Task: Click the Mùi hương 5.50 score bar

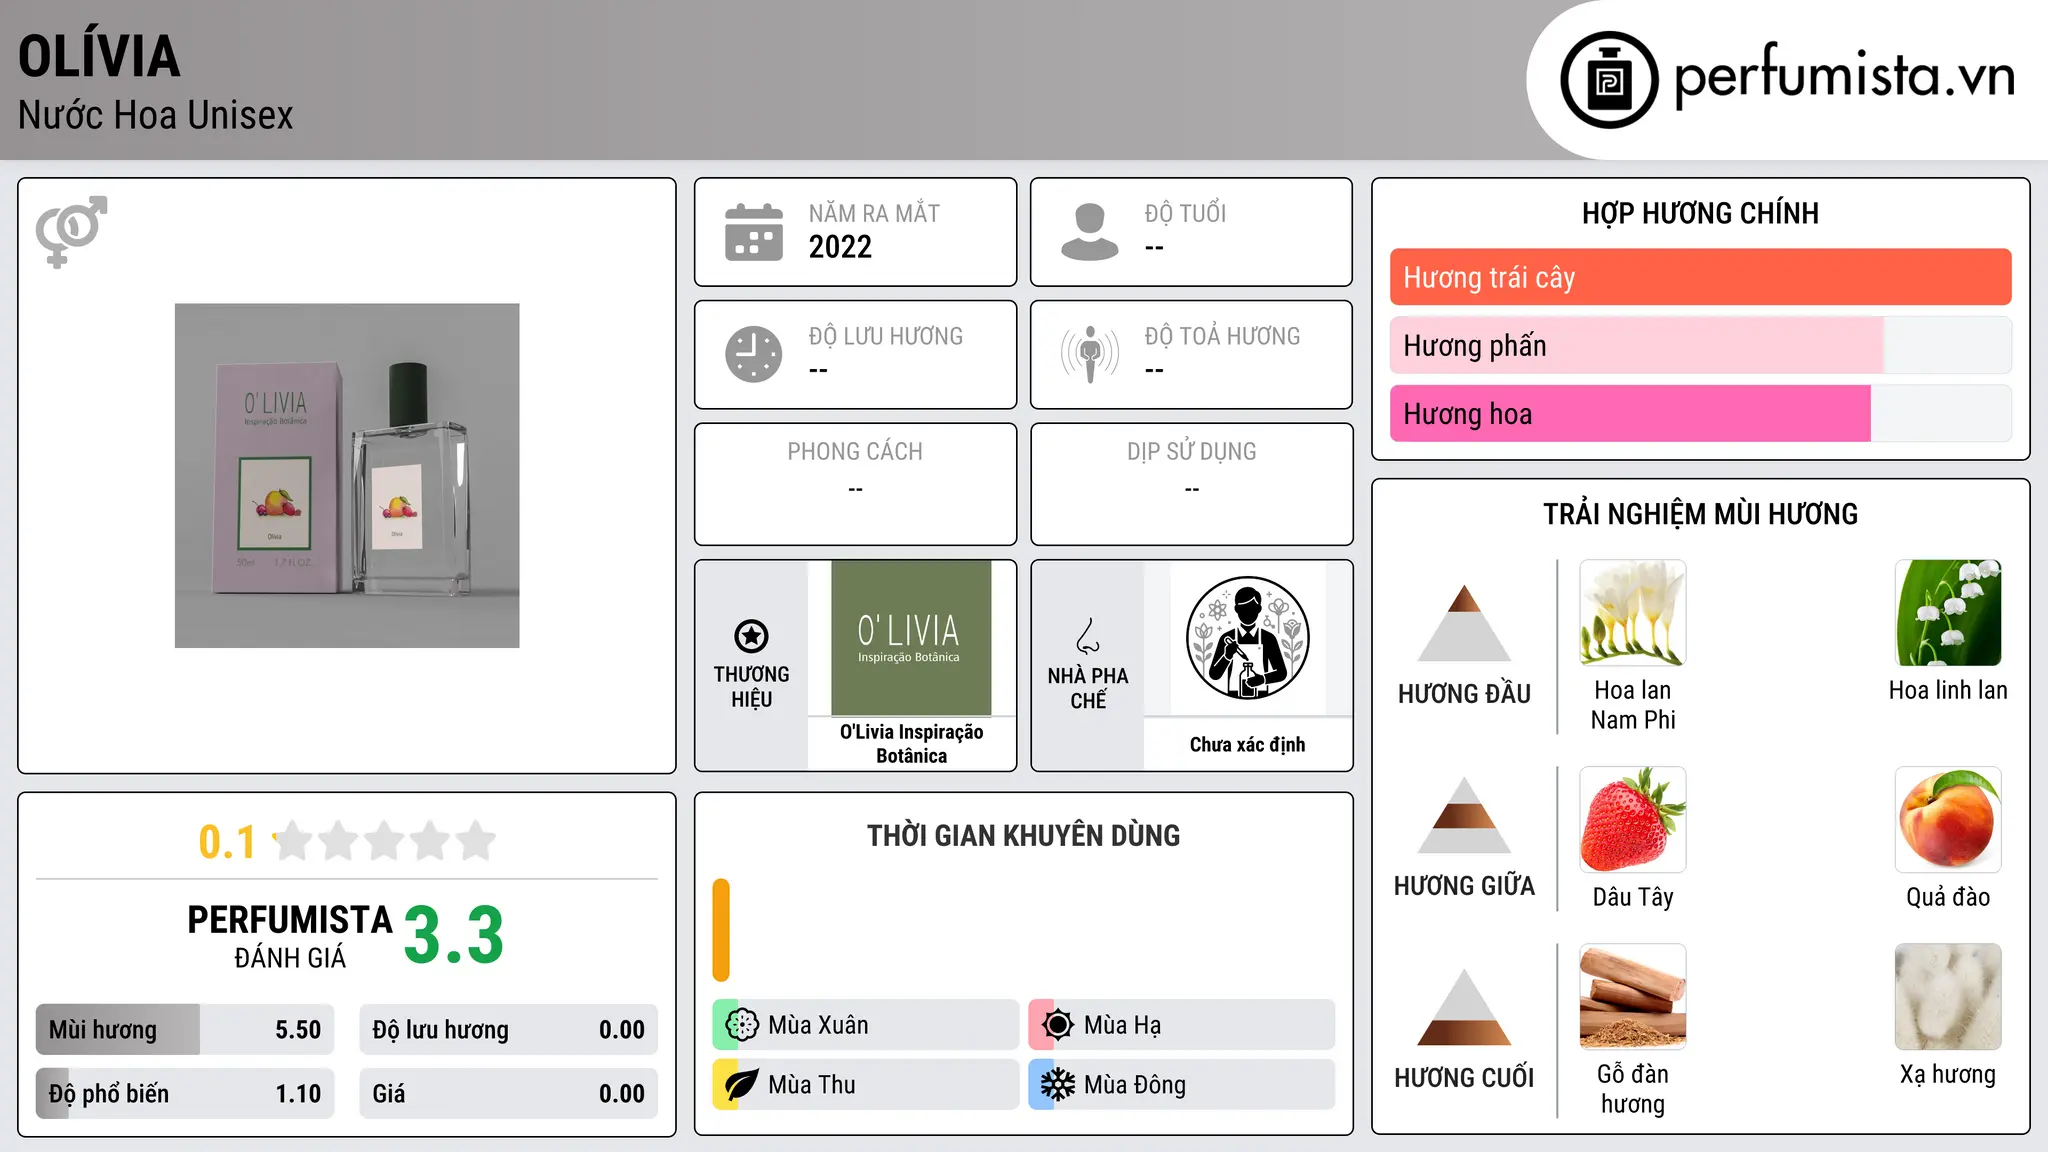Action: [x=185, y=1030]
